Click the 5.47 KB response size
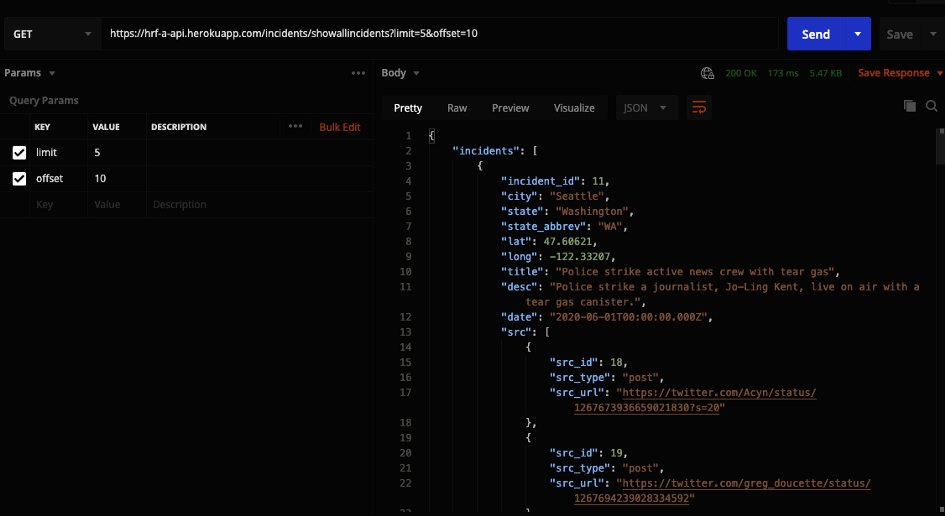The width and height of the screenshot is (945, 516). pos(826,73)
